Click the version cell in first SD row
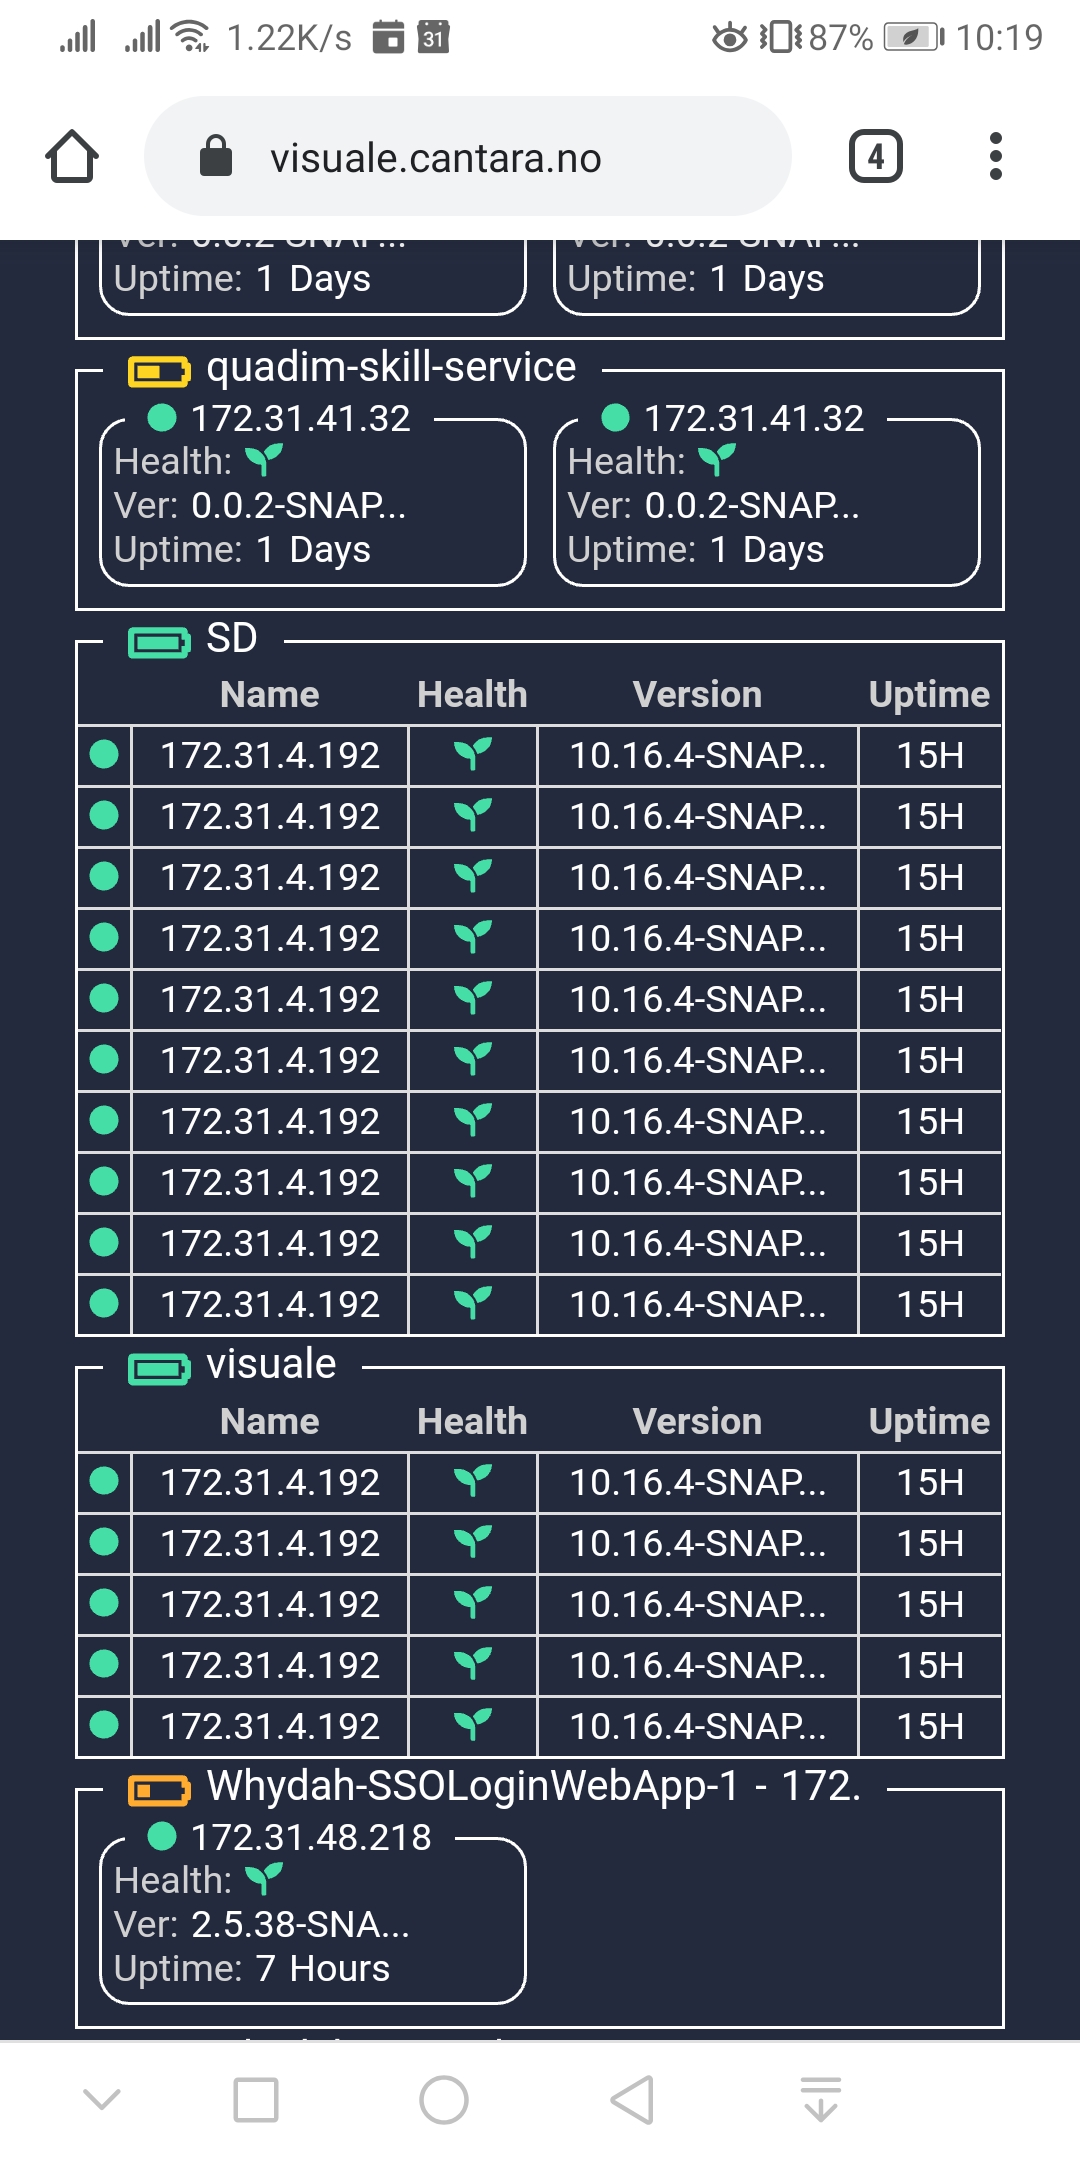Viewport: 1080px width, 2160px height. (x=698, y=756)
